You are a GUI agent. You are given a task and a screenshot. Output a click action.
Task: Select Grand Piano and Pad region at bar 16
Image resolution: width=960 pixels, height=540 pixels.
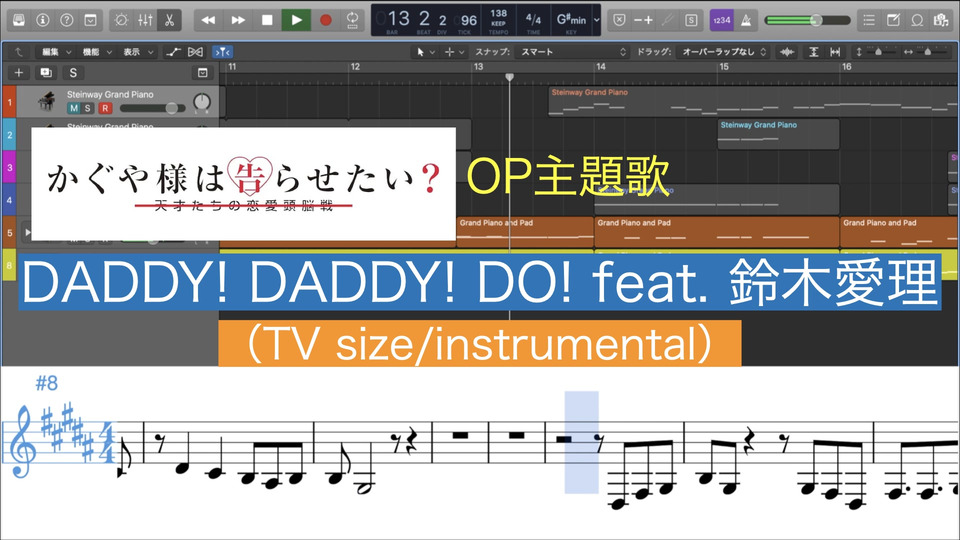pos(899,233)
